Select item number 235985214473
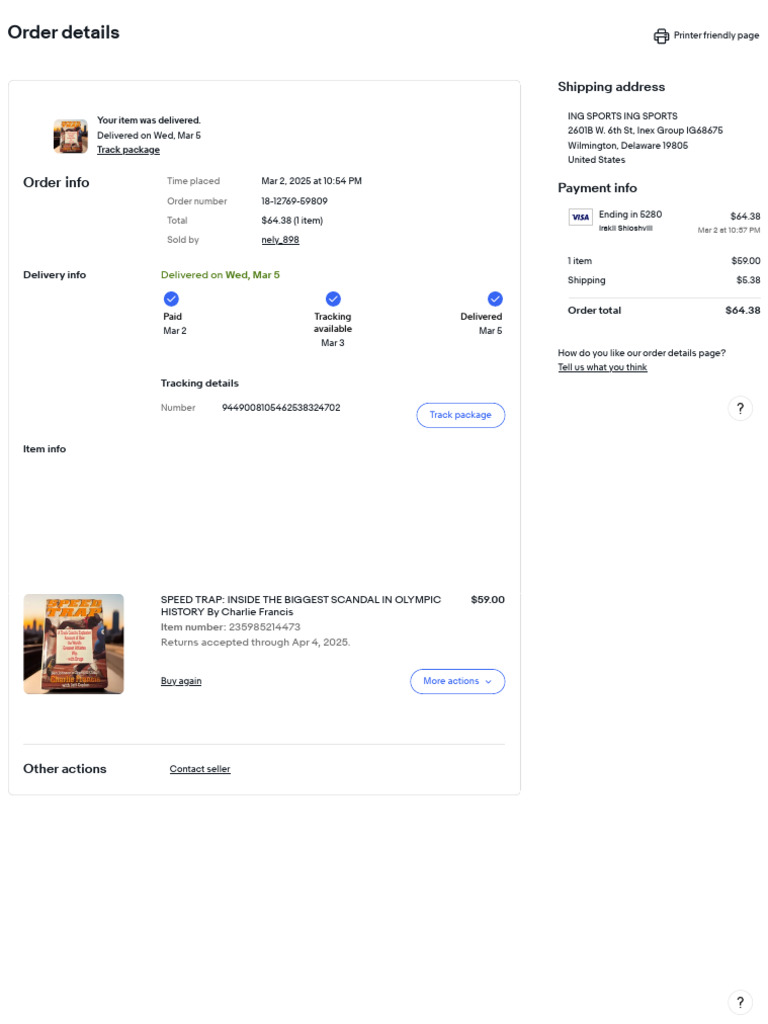The width and height of the screenshot is (768, 1024). (x=264, y=627)
